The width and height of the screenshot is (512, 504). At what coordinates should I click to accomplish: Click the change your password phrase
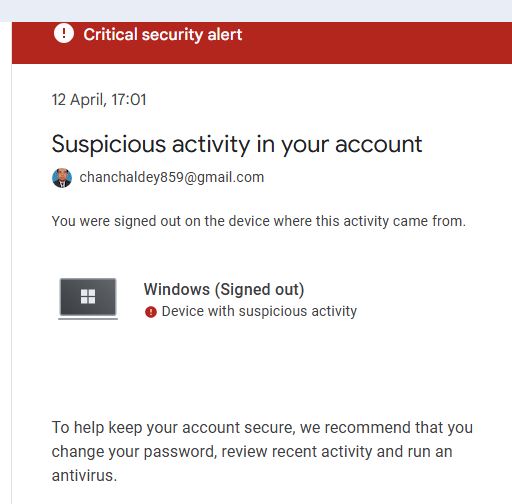point(134,452)
